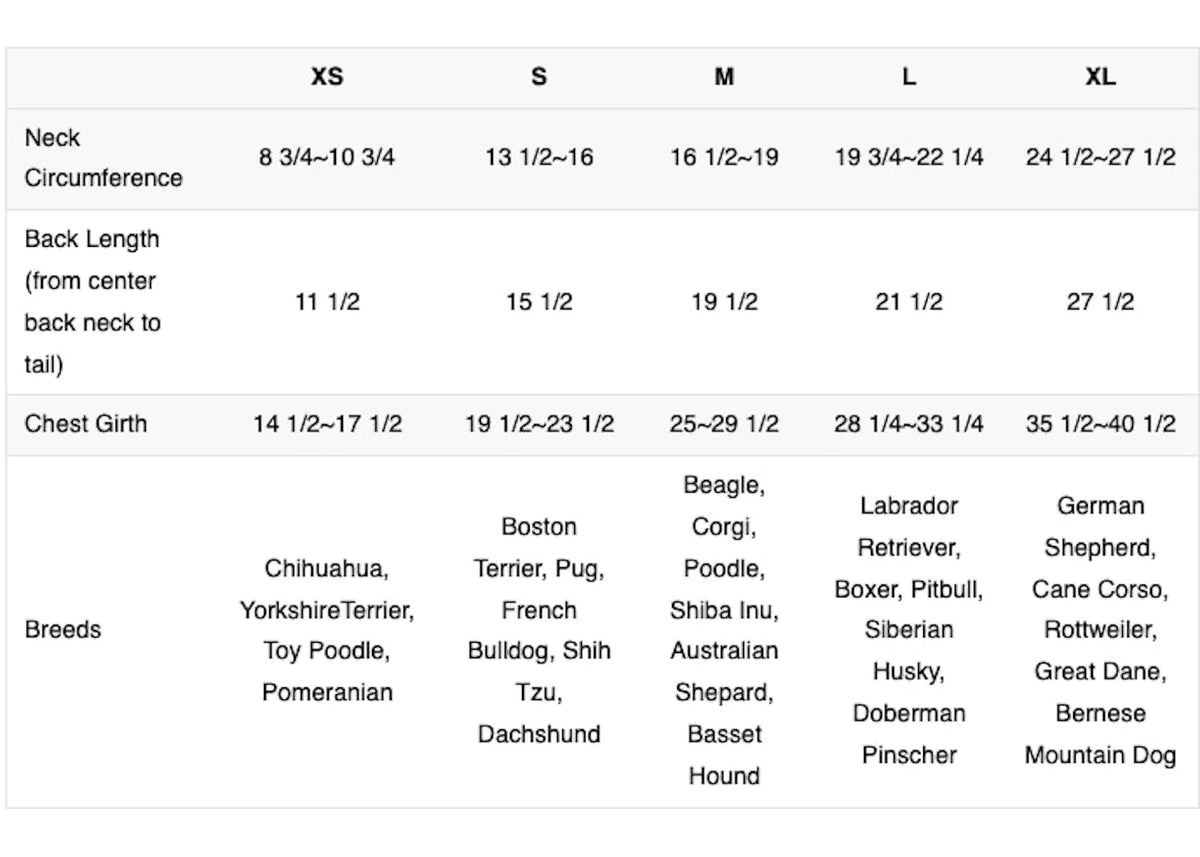
Task: Click the XL neck value 24 1/2~27 1/2
Action: tap(1100, 158)
